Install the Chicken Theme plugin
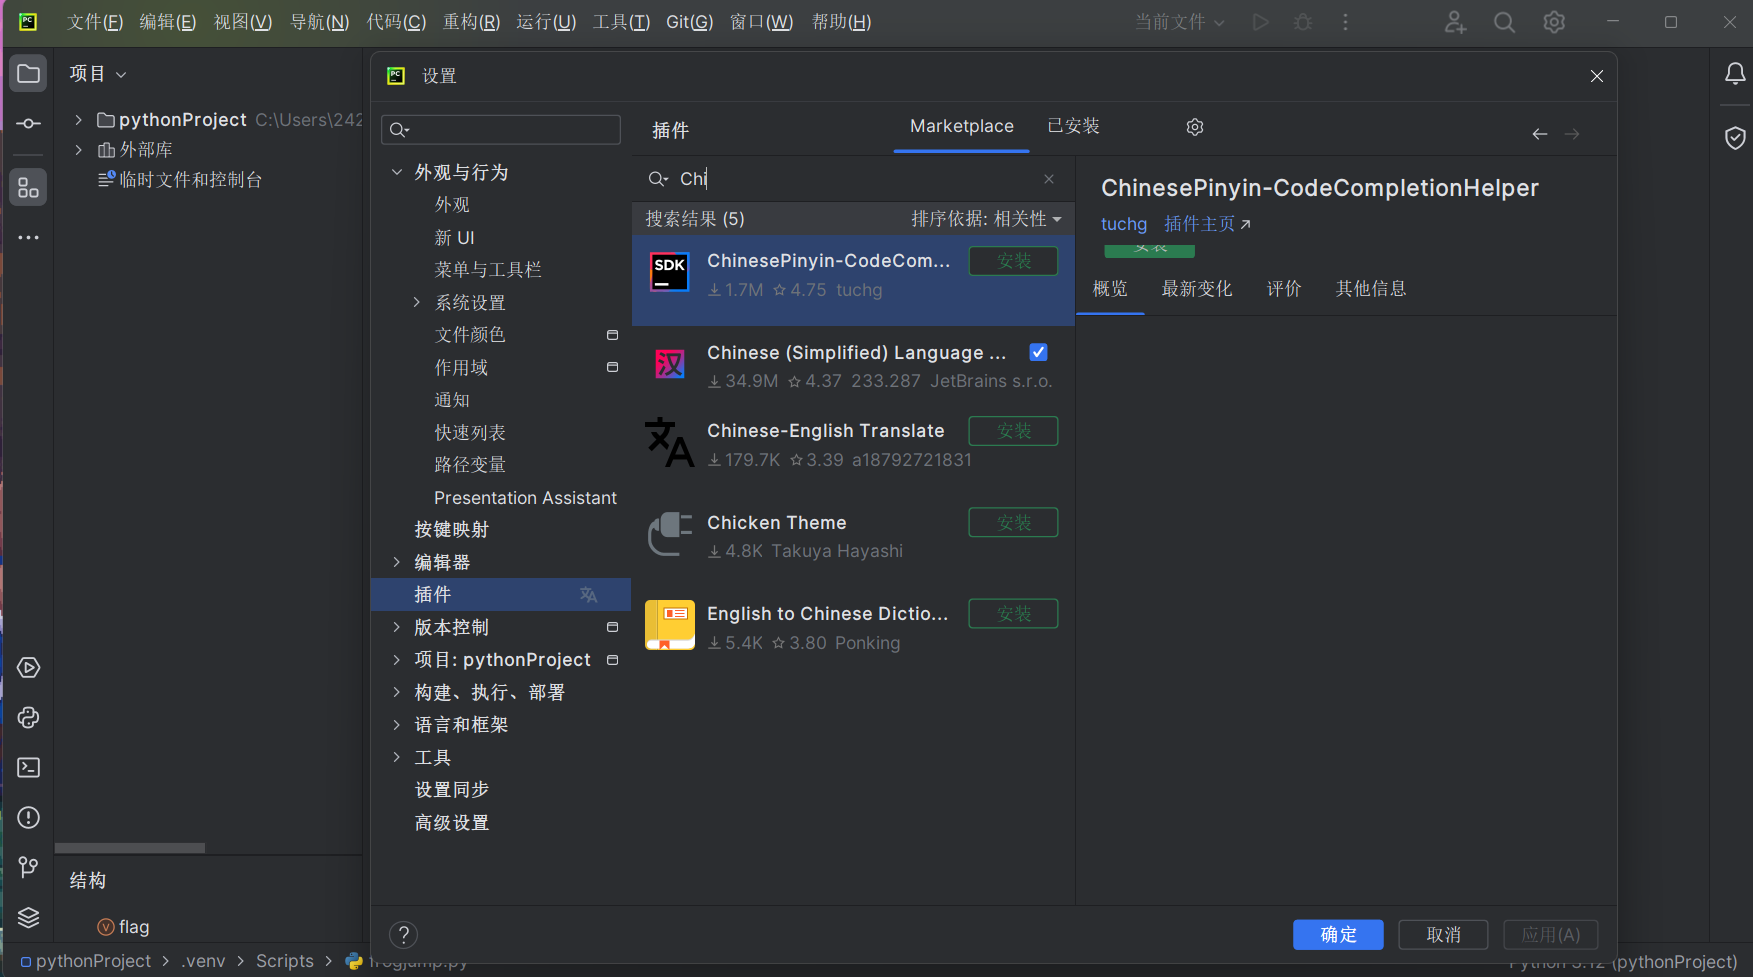 tap(1013, 523)
